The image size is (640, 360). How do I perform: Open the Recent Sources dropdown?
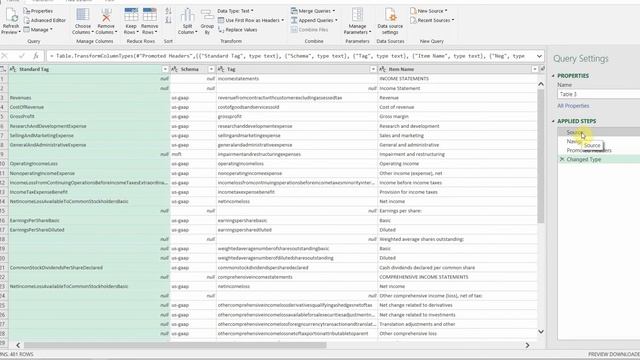432,20
